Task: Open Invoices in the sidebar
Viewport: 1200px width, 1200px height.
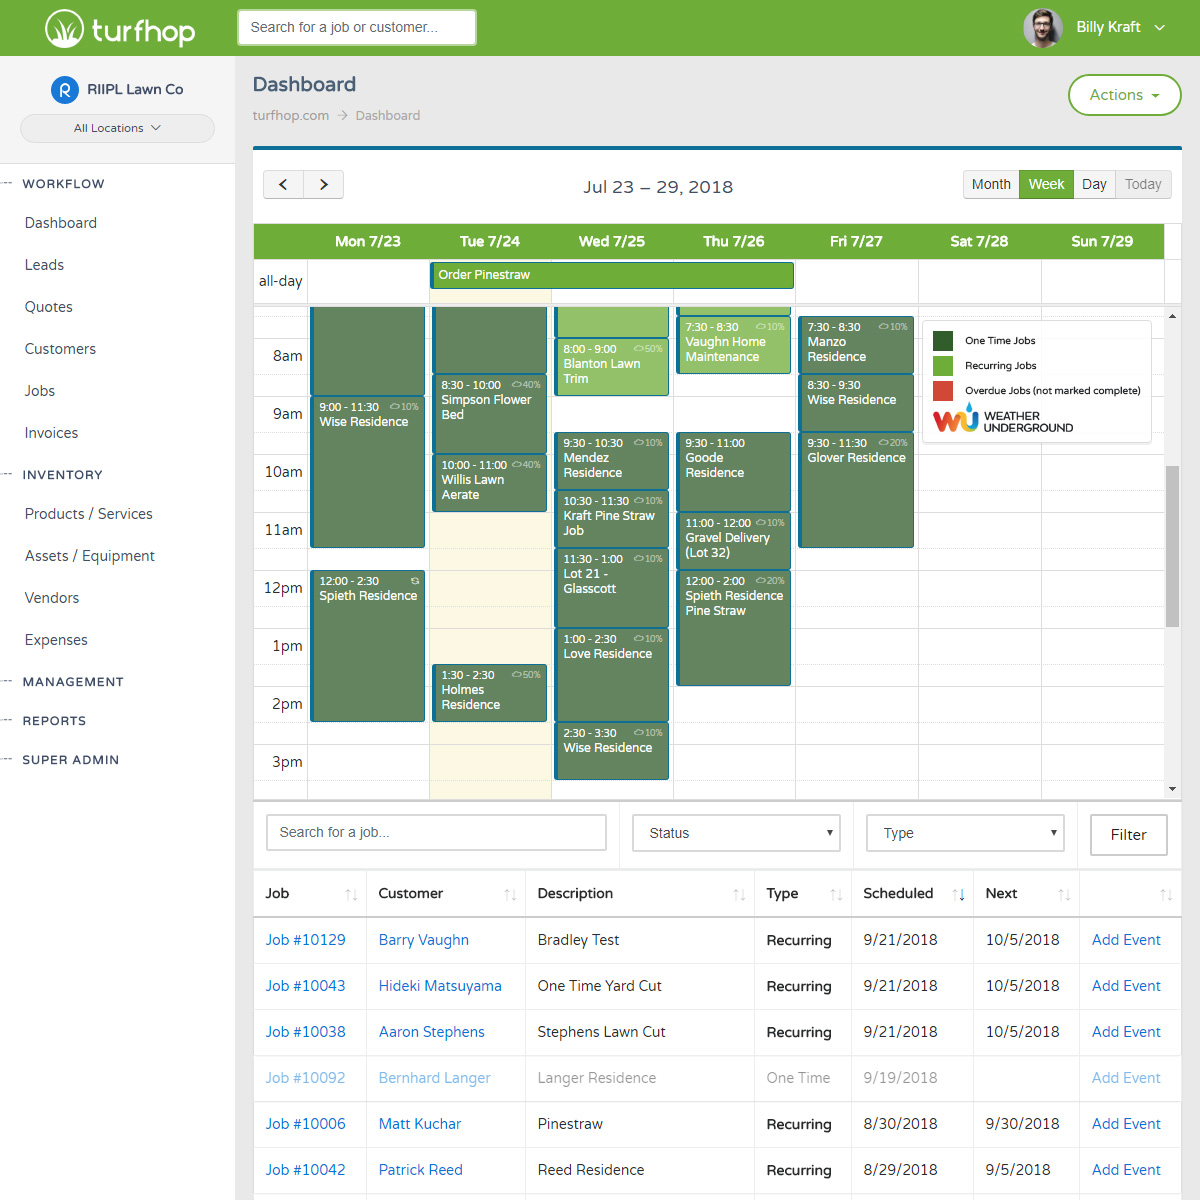Action: point(51,433)
